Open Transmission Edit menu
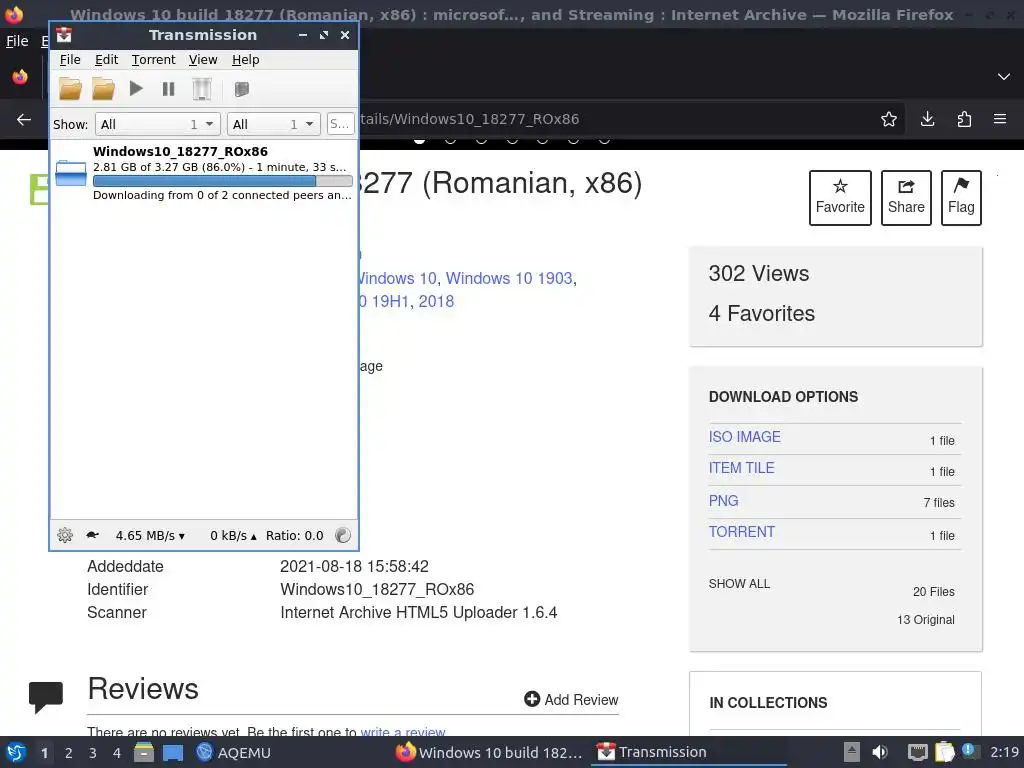This screenshot has width=1024, height=768. [x=106, y=59]
